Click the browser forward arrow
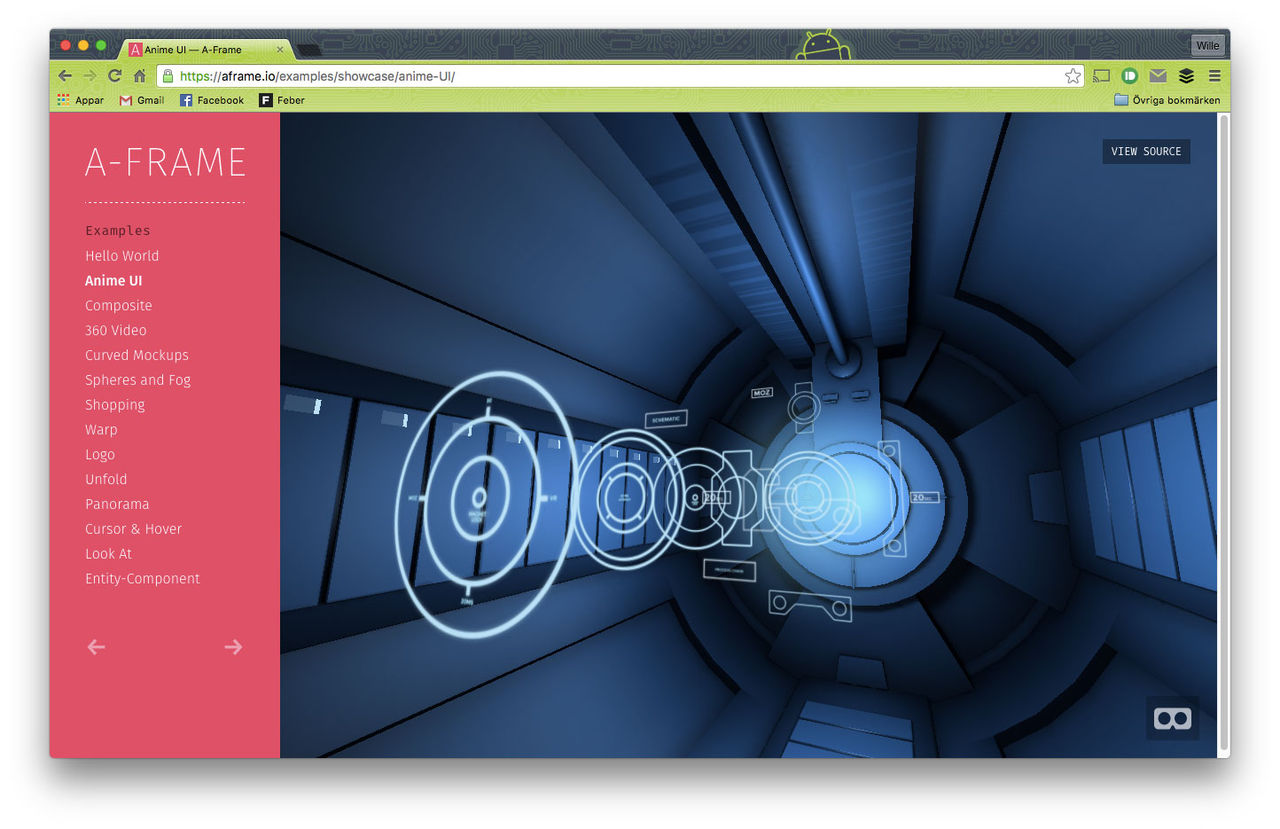 (90, 76)
